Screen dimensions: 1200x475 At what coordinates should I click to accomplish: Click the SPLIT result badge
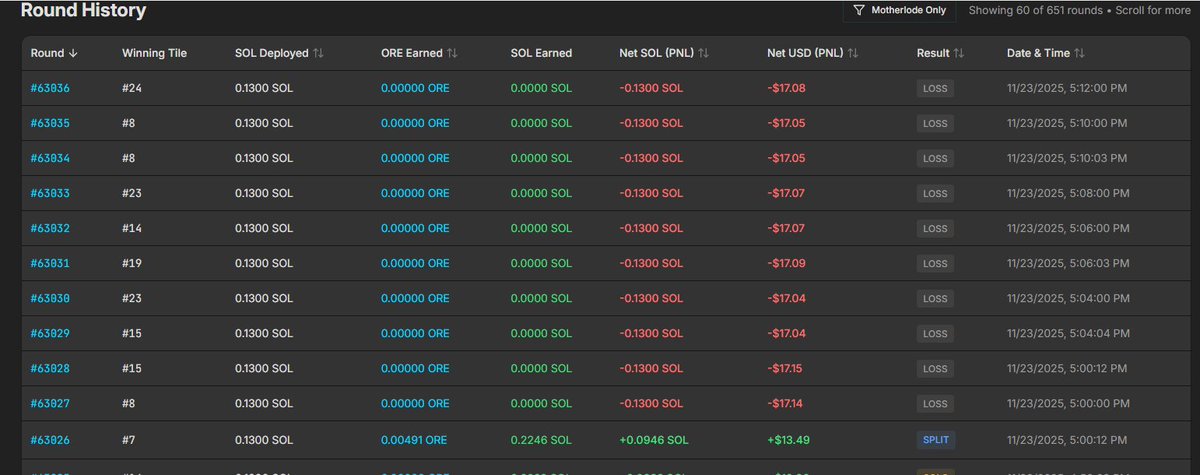click(935, 439)
